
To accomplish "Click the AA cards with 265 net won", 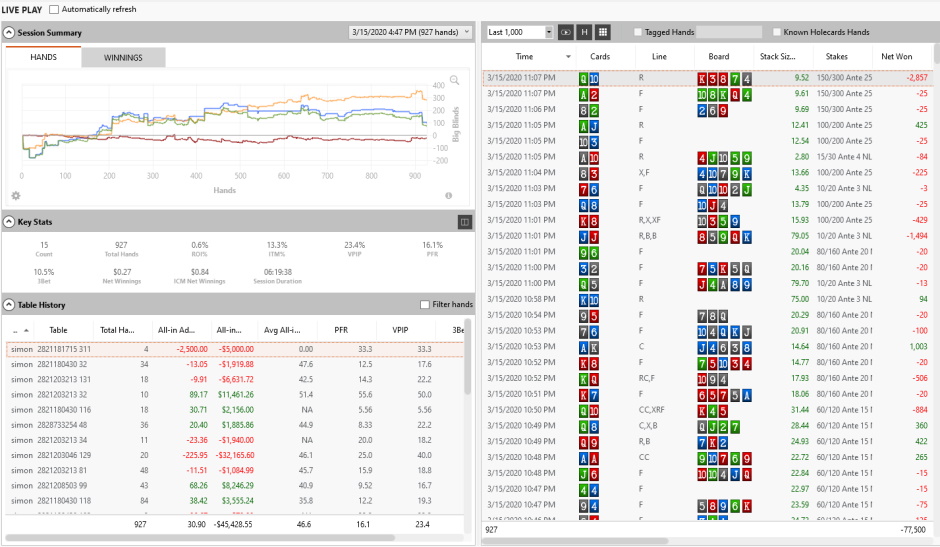I will pyautogui.click(x=589, y=458).
